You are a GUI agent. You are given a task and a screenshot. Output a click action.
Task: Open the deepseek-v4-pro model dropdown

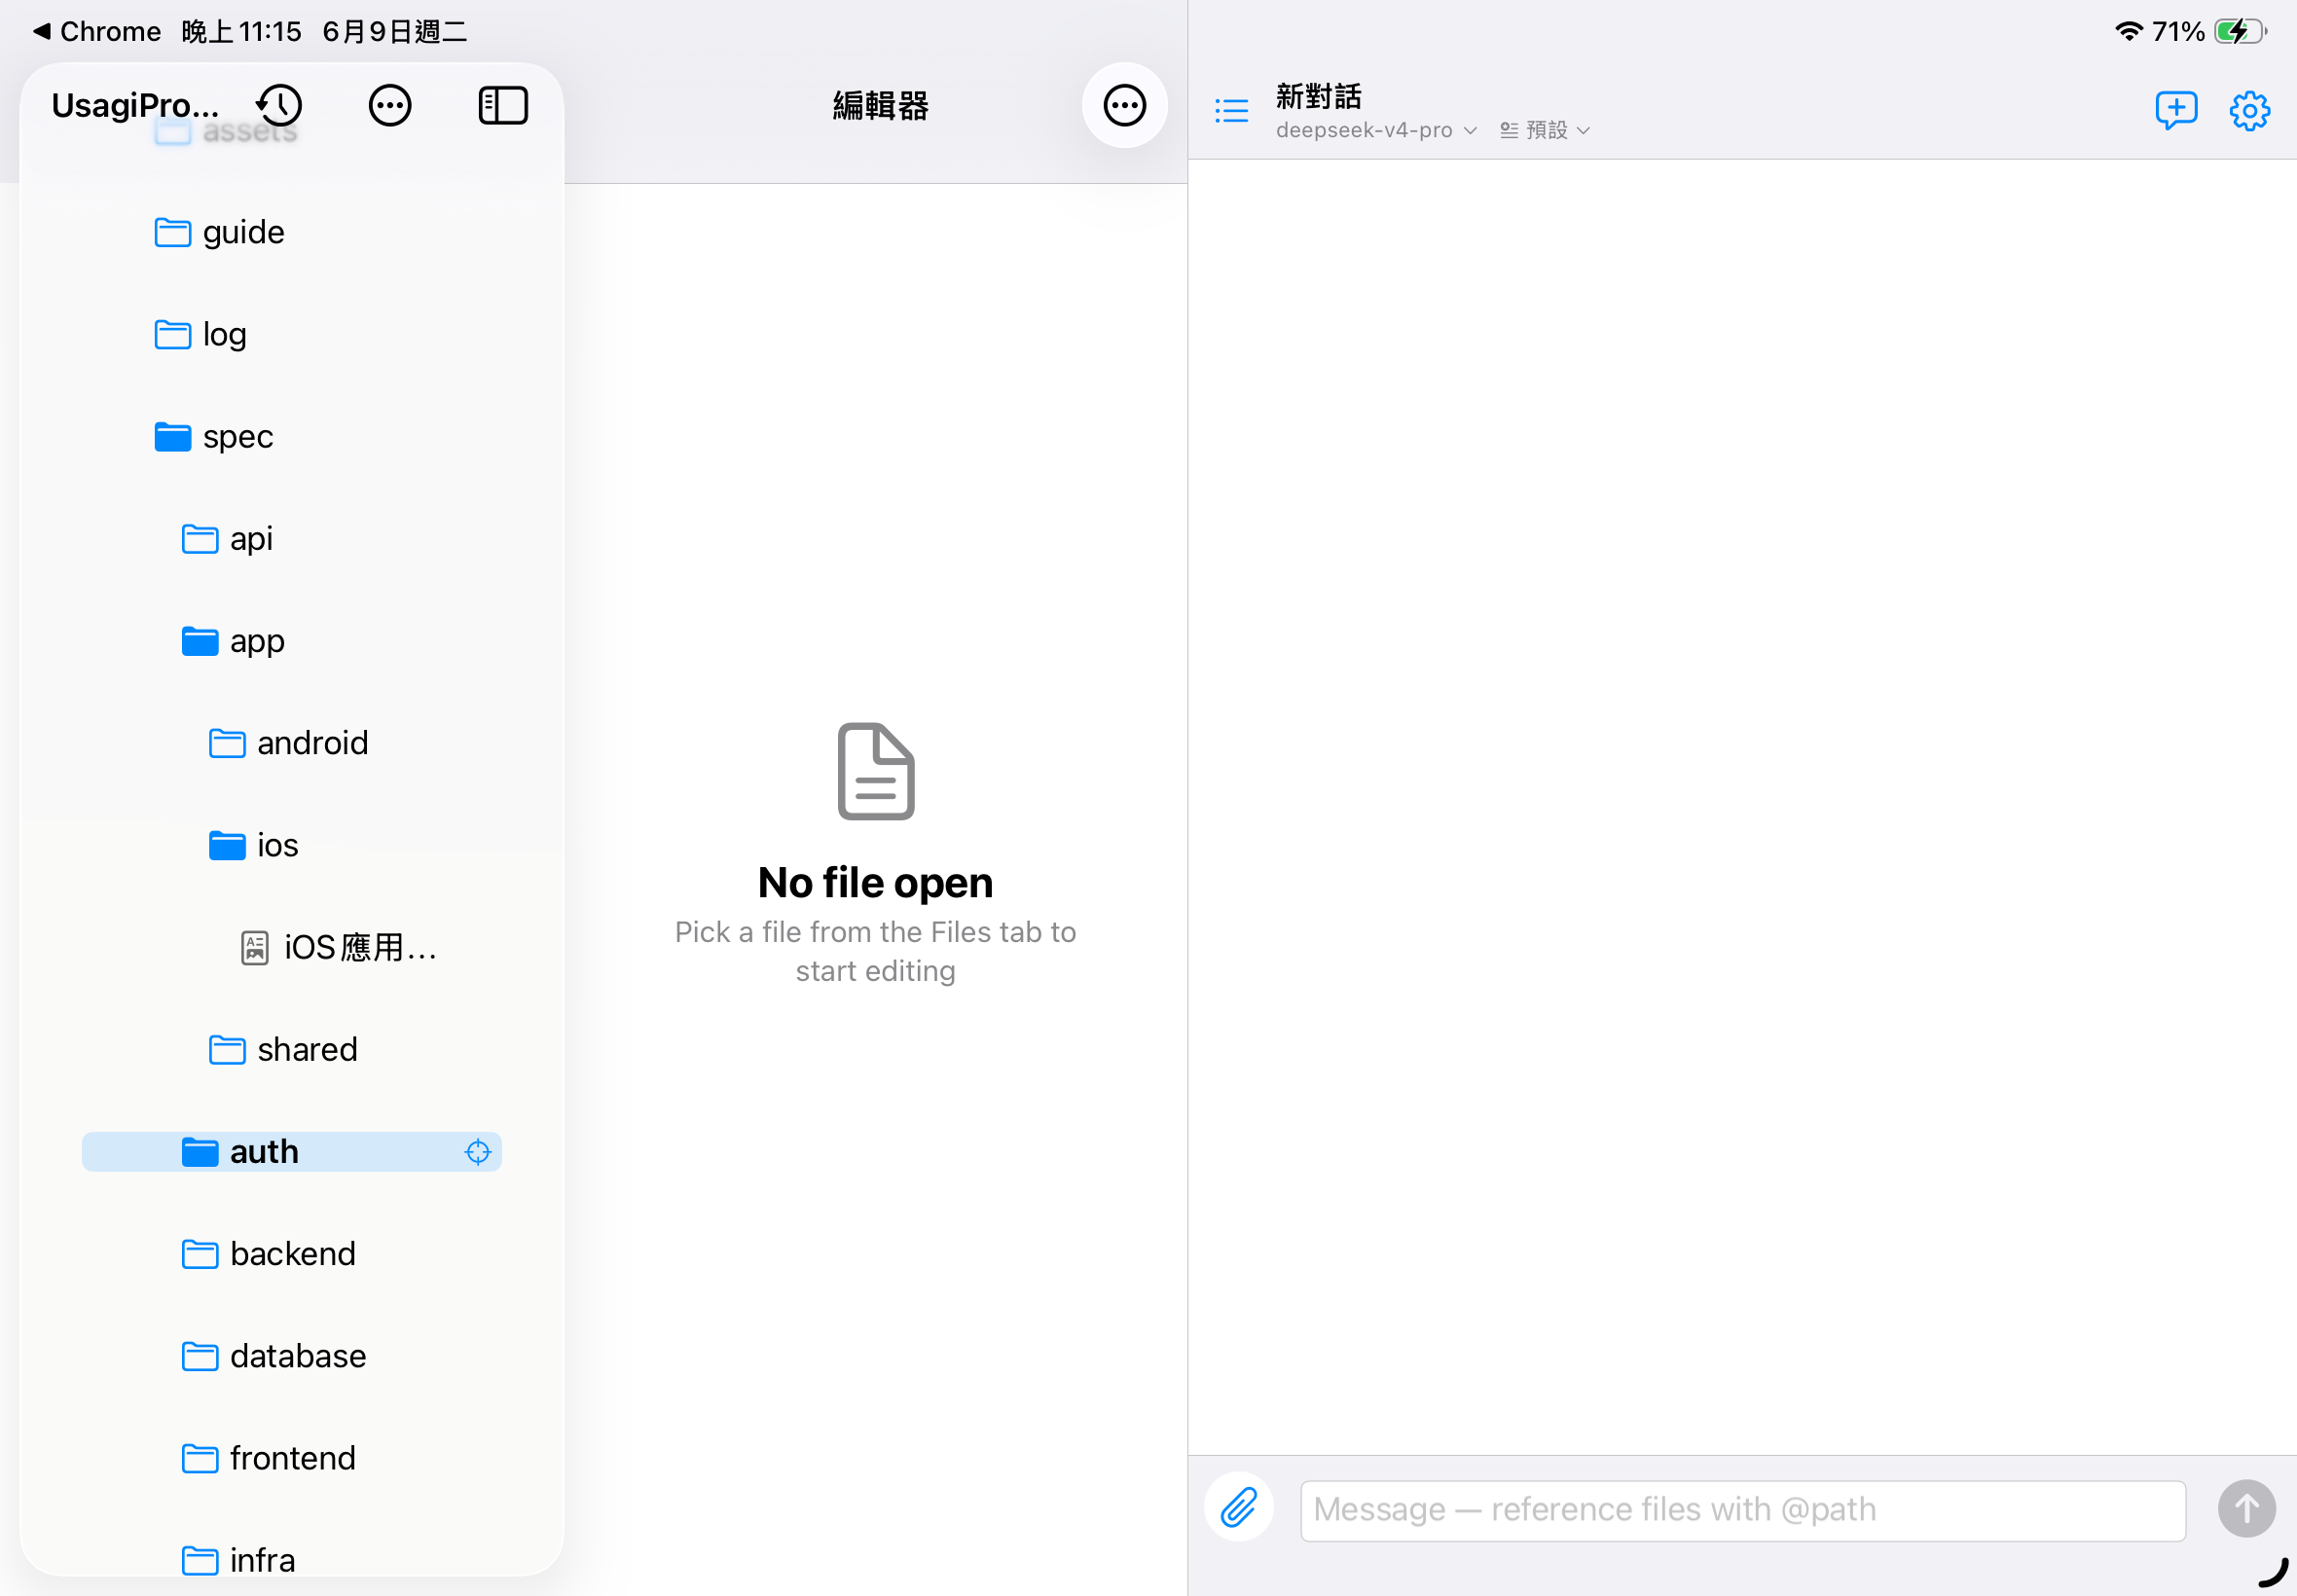[x=1376, y=130]
